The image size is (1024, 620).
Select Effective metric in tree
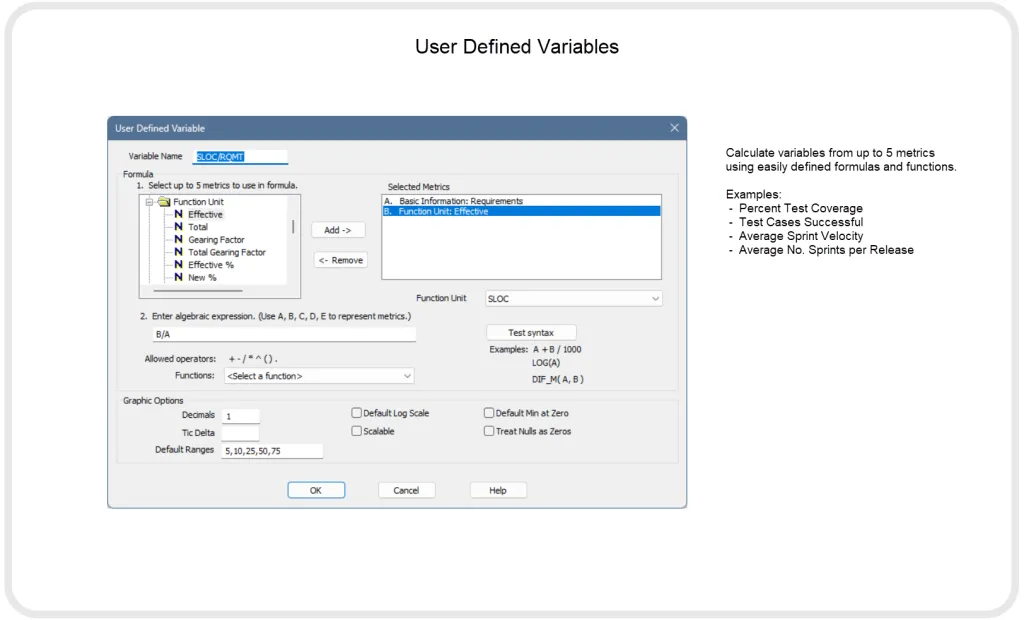205,214
